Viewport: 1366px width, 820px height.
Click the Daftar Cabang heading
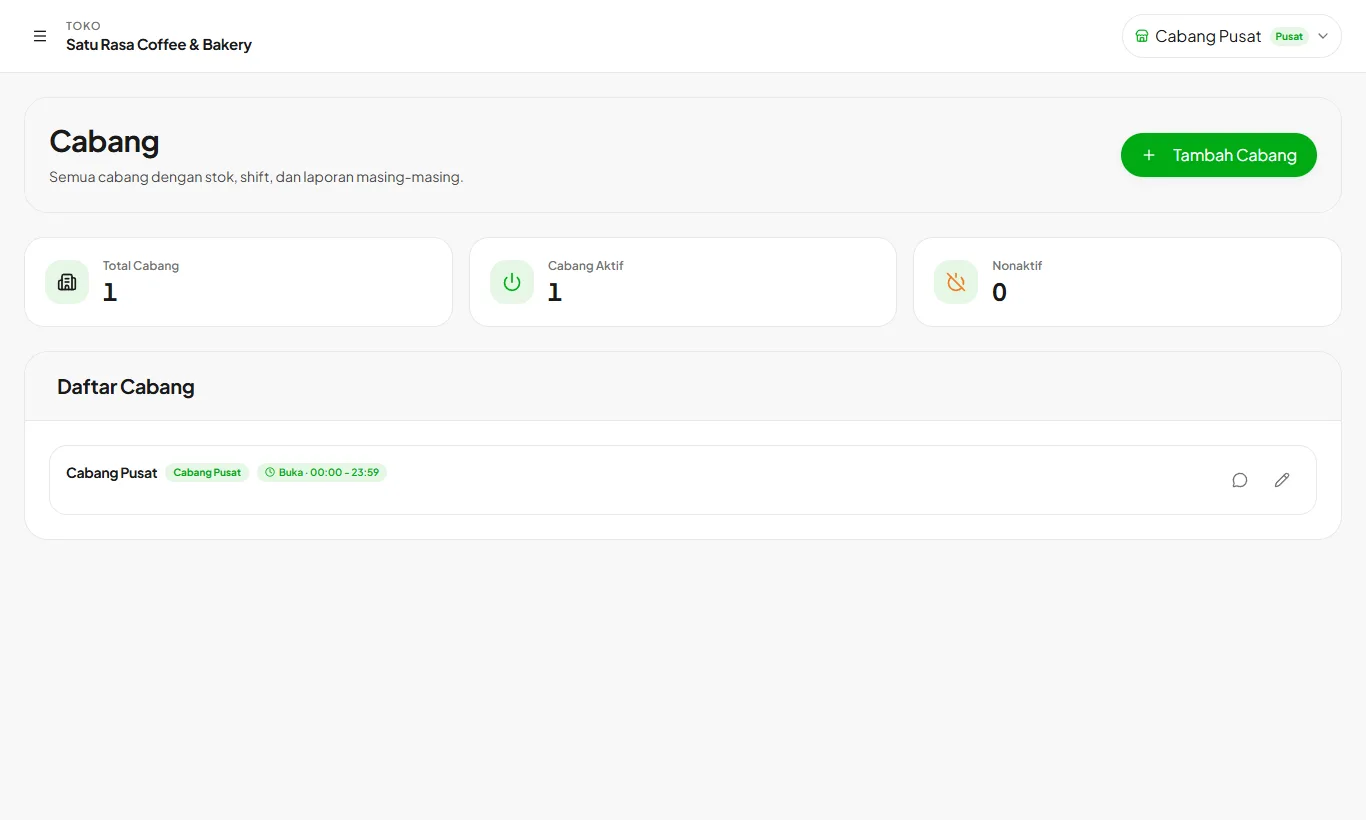coord(126,387)
